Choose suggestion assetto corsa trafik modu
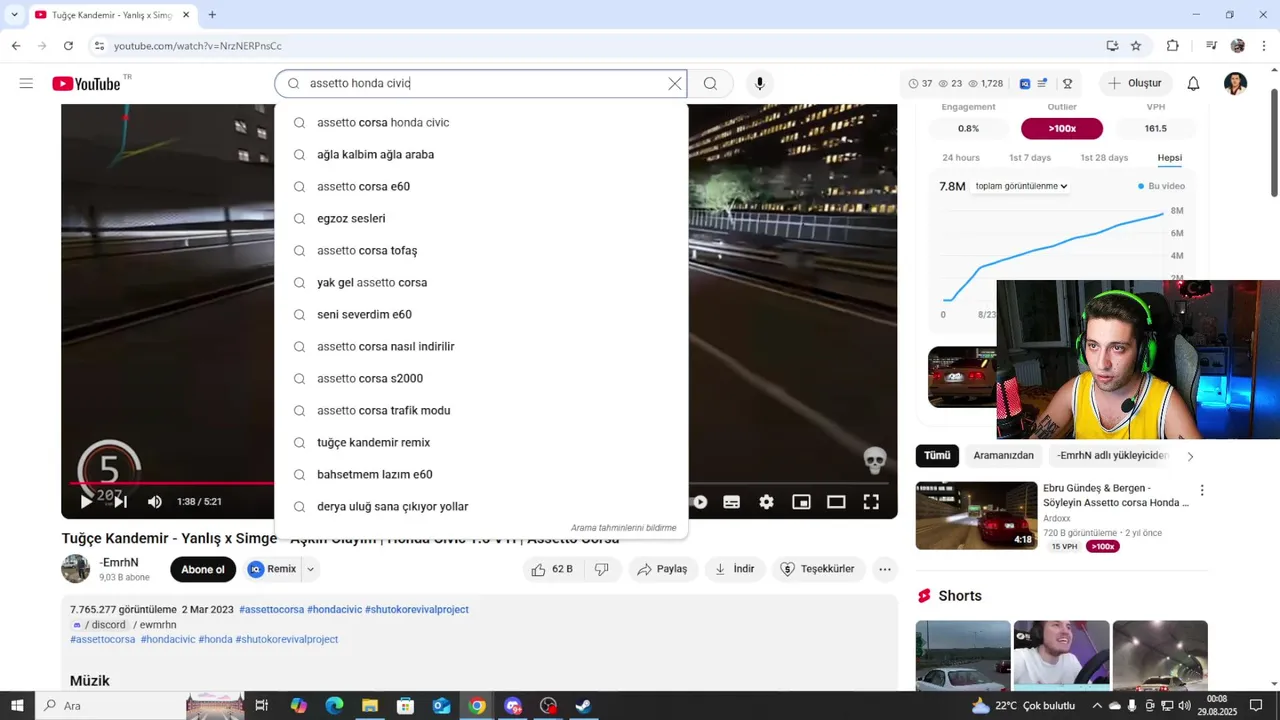1280x720 pixels. coord(481,411)
